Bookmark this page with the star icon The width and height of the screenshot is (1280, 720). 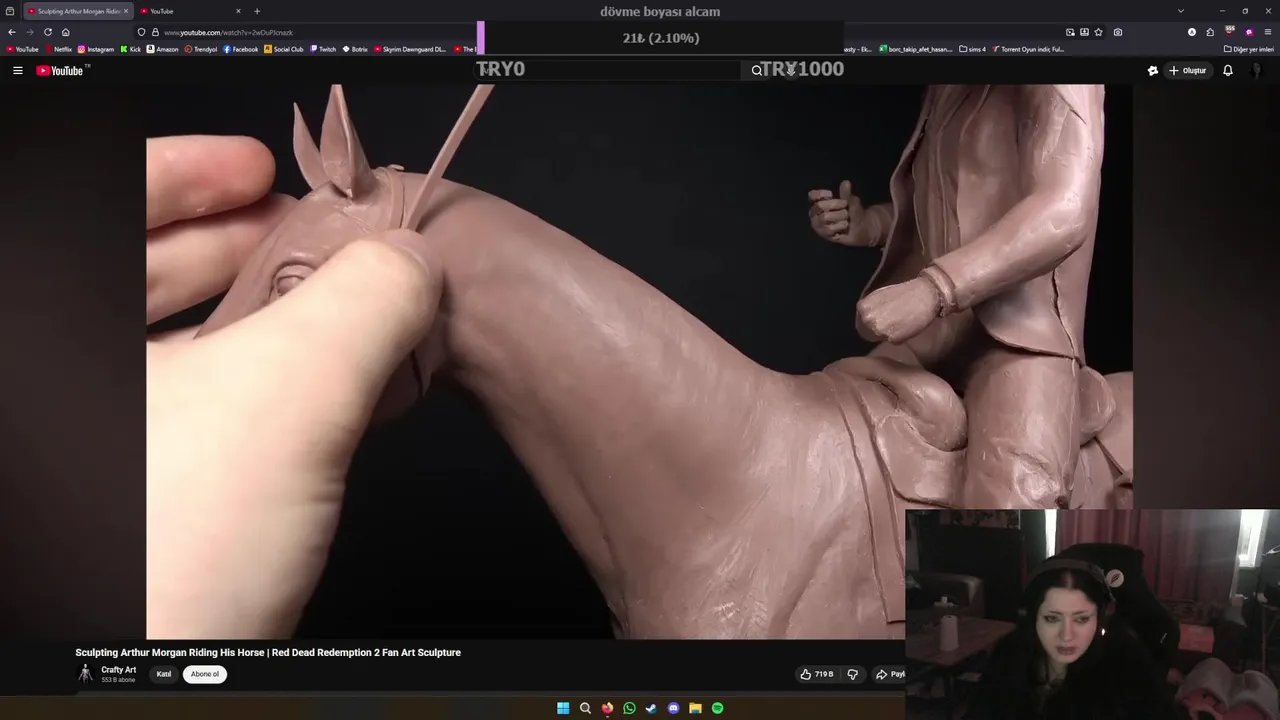1099,32
